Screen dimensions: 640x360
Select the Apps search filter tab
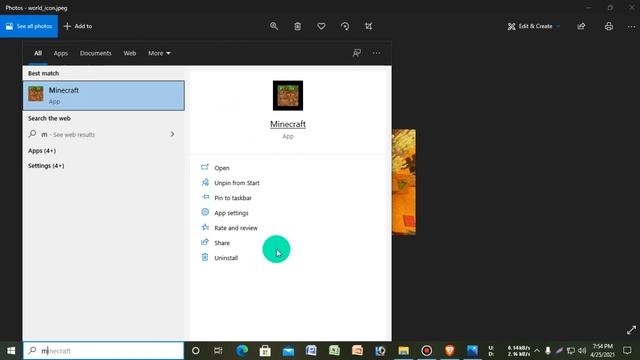[61, 53]
